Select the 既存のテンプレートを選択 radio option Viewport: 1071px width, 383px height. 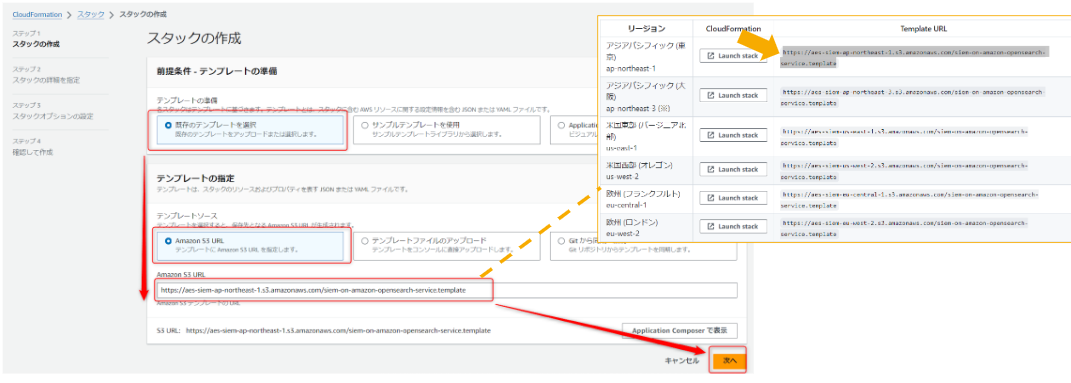pyautogui.click(x=249, y=130)
